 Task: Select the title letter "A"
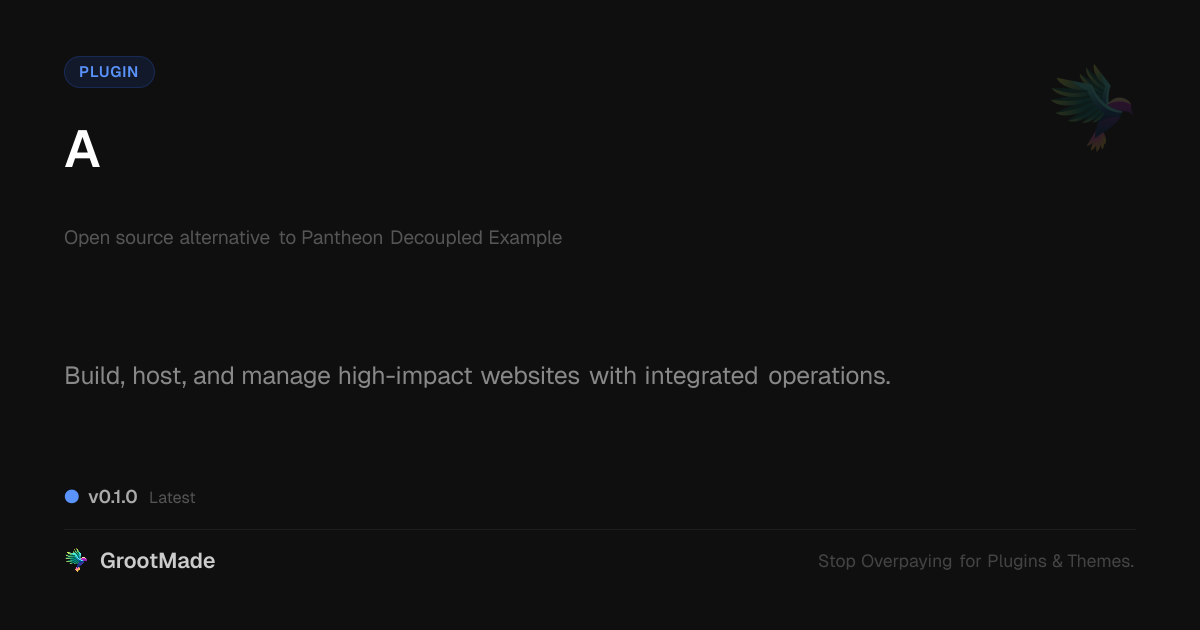[x=82, y=151]
